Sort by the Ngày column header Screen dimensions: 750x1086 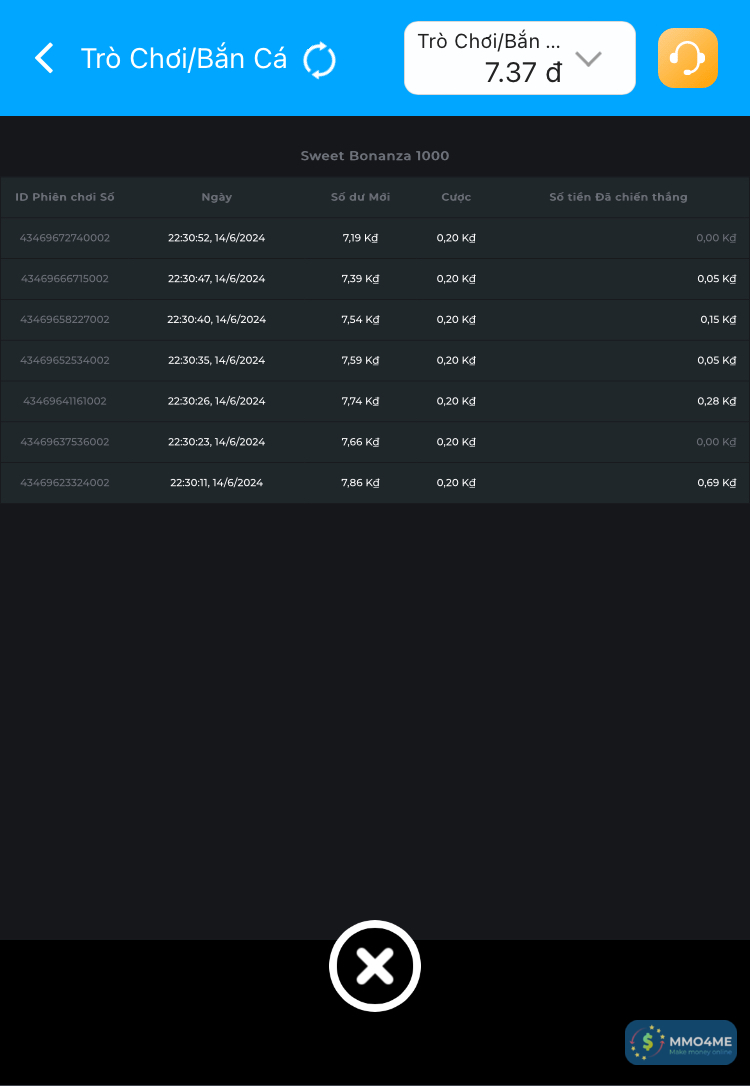pyautogui.click(x=216, y=197)
